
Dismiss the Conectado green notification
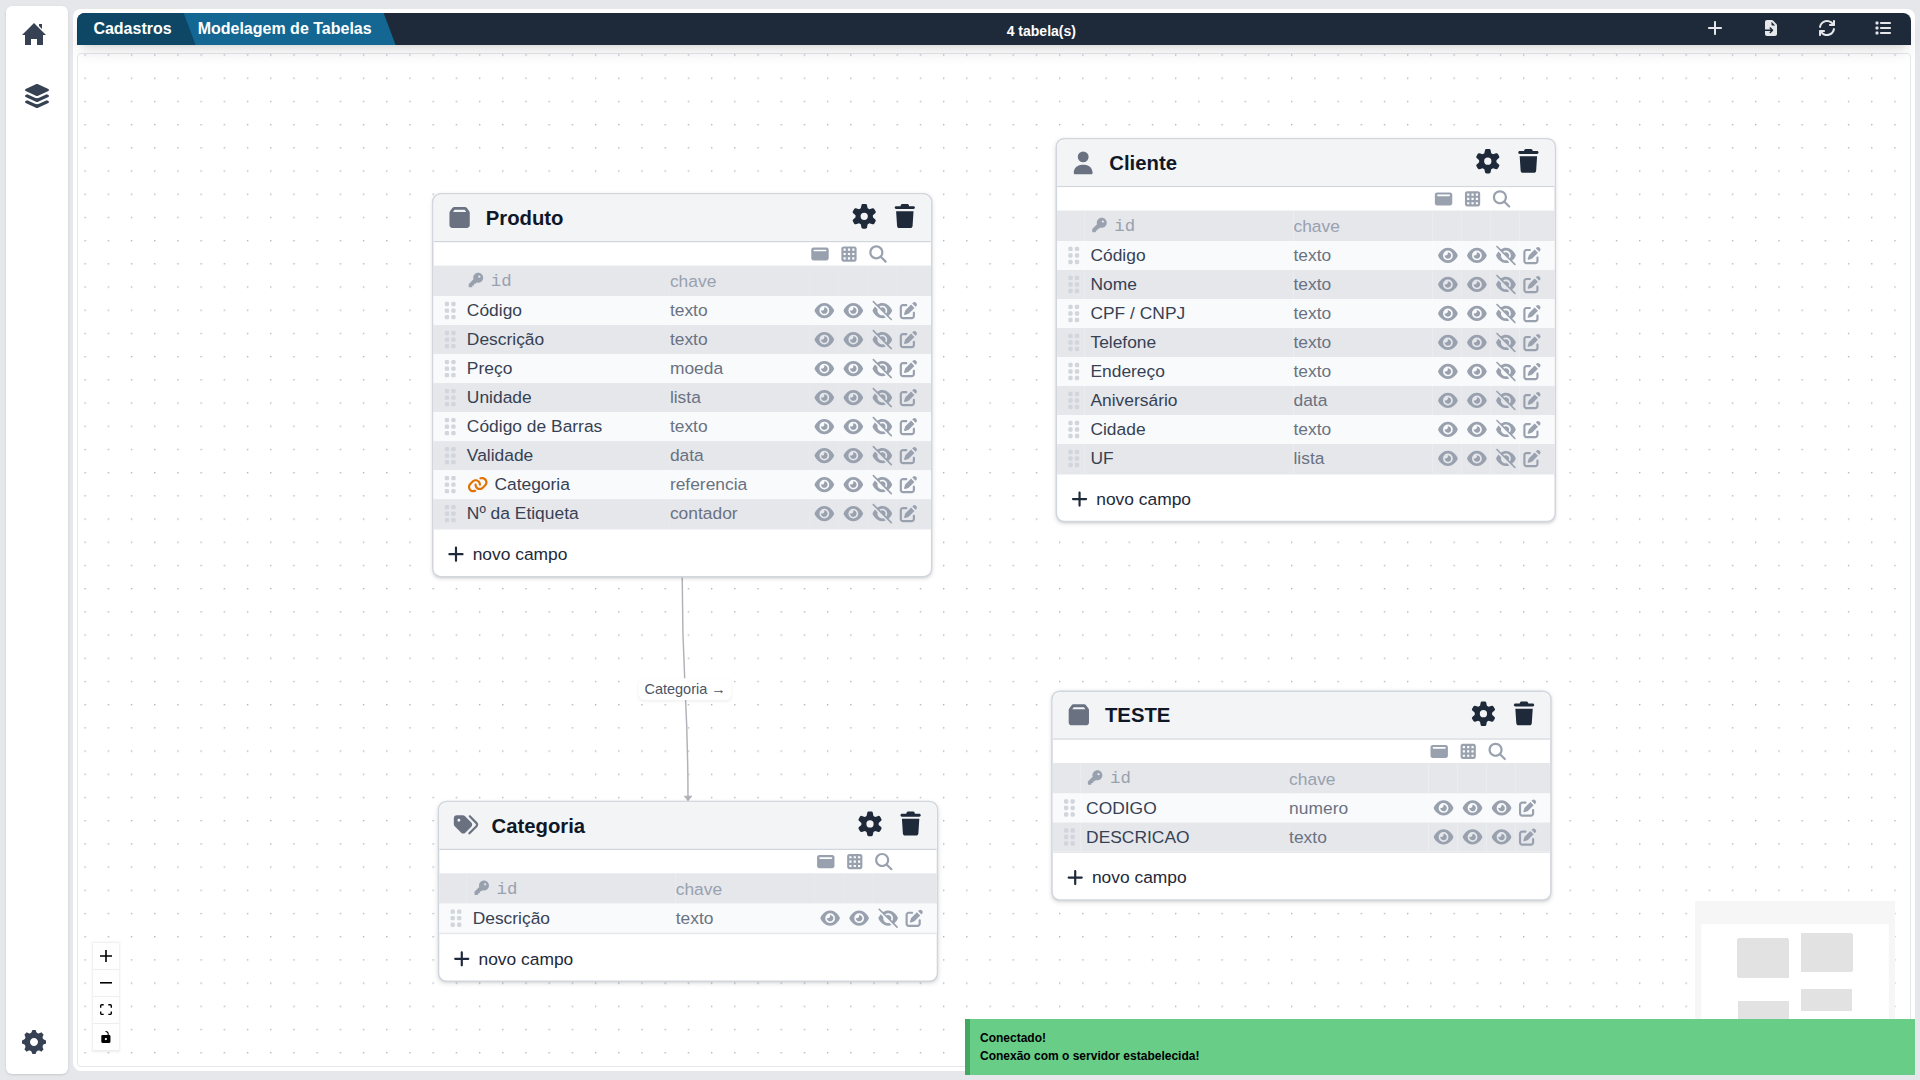[x=1440, y=1047]
